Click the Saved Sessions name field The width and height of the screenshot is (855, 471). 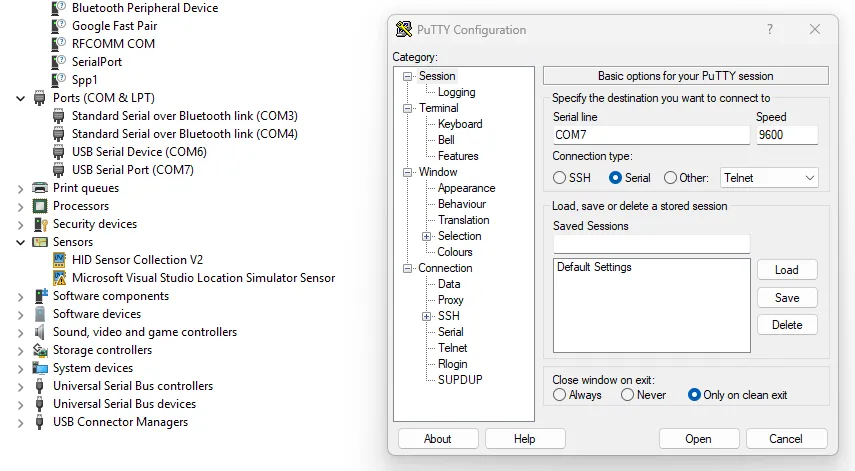click(651, 244)
